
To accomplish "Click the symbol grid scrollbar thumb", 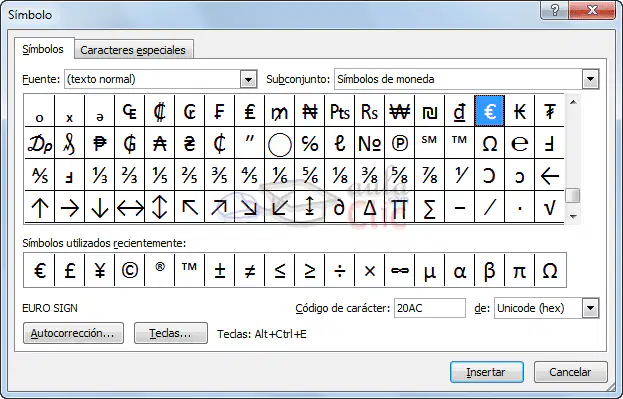I will coord(573,196).
